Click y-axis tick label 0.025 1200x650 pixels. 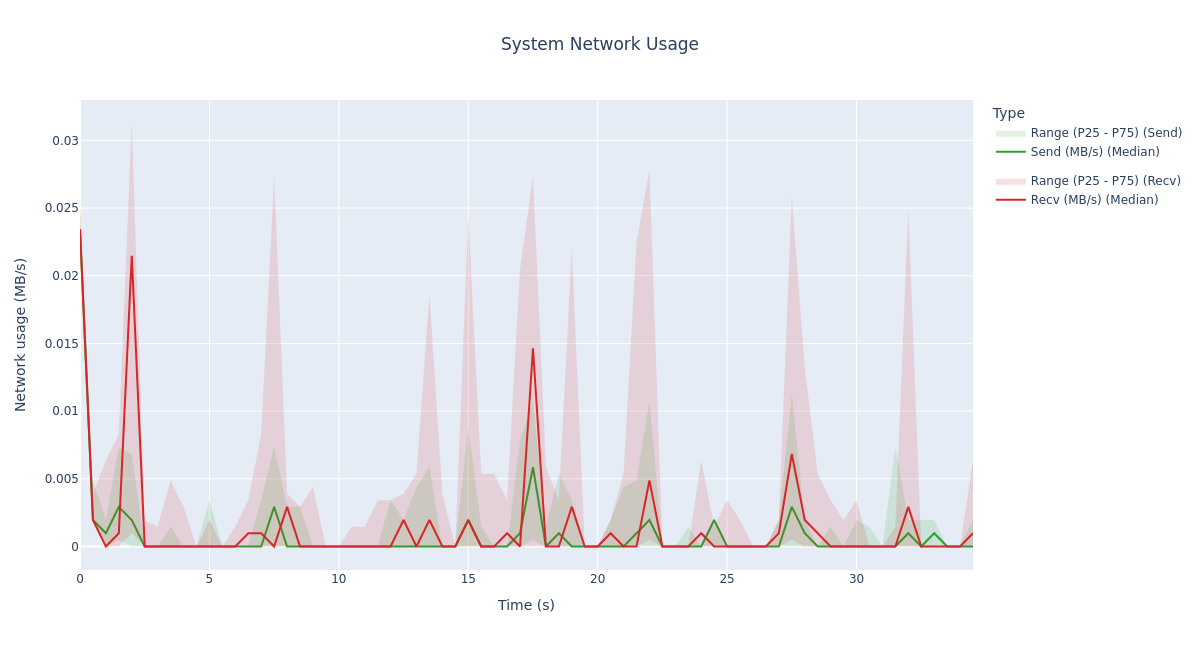click(x=62, y=208)
